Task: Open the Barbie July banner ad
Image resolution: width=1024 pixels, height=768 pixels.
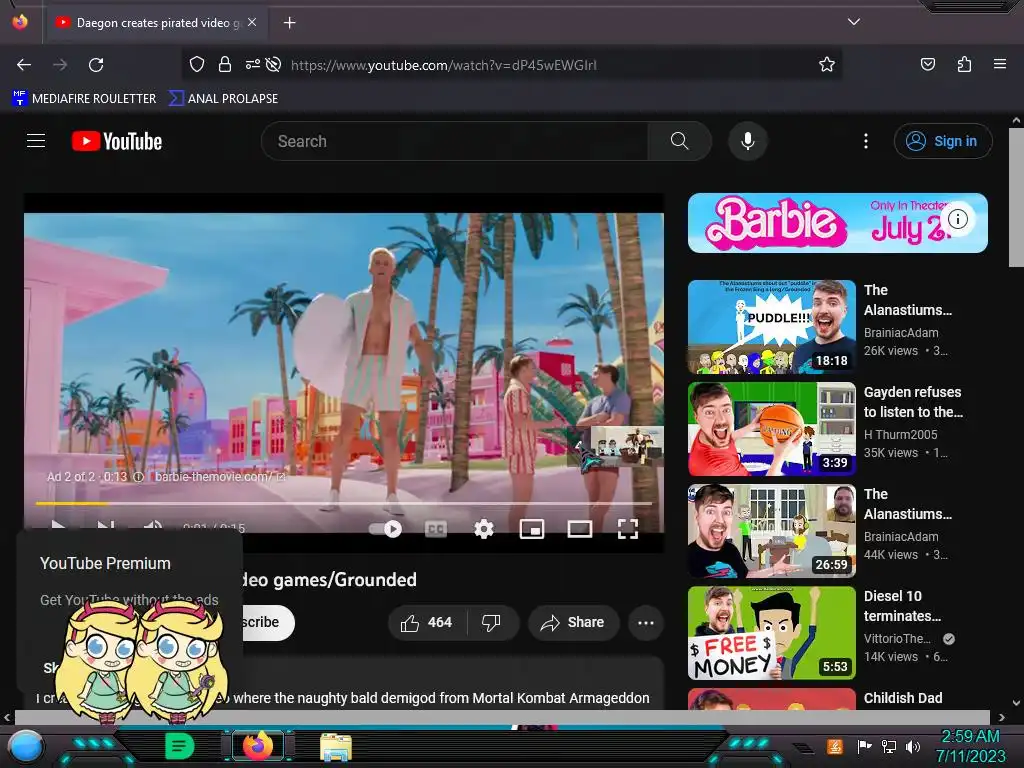Action: click(837, 223)
